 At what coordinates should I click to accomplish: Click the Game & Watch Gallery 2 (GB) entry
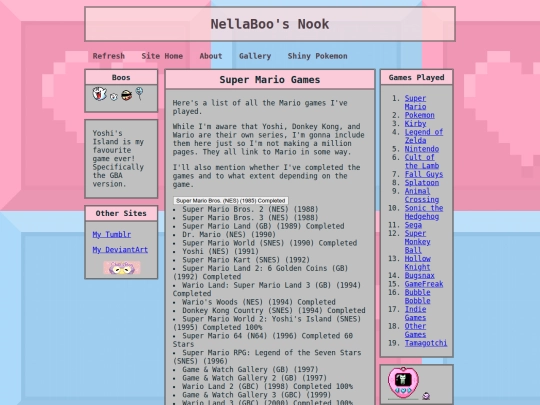(255, 378)
